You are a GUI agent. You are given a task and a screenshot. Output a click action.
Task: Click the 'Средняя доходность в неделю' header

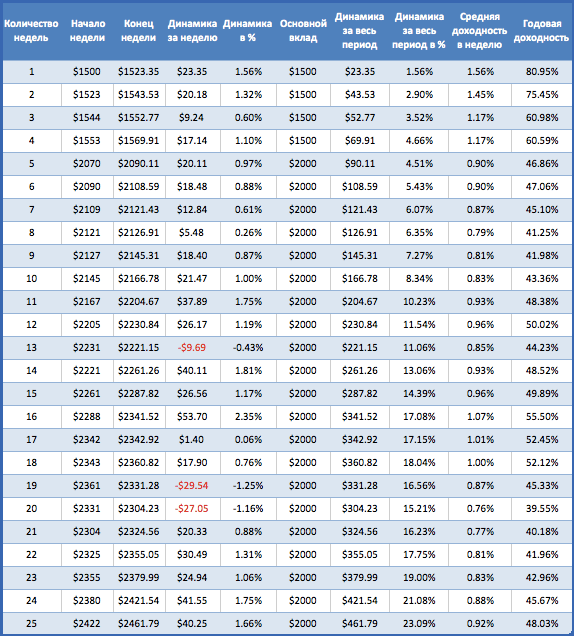(479, 30)
